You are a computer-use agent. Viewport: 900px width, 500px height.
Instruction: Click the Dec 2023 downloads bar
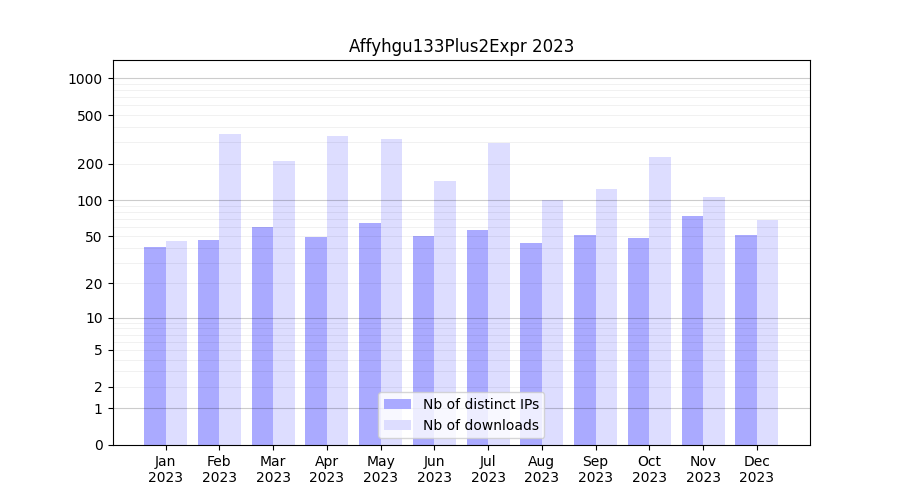pyautogui.click(x=767, y=332)
